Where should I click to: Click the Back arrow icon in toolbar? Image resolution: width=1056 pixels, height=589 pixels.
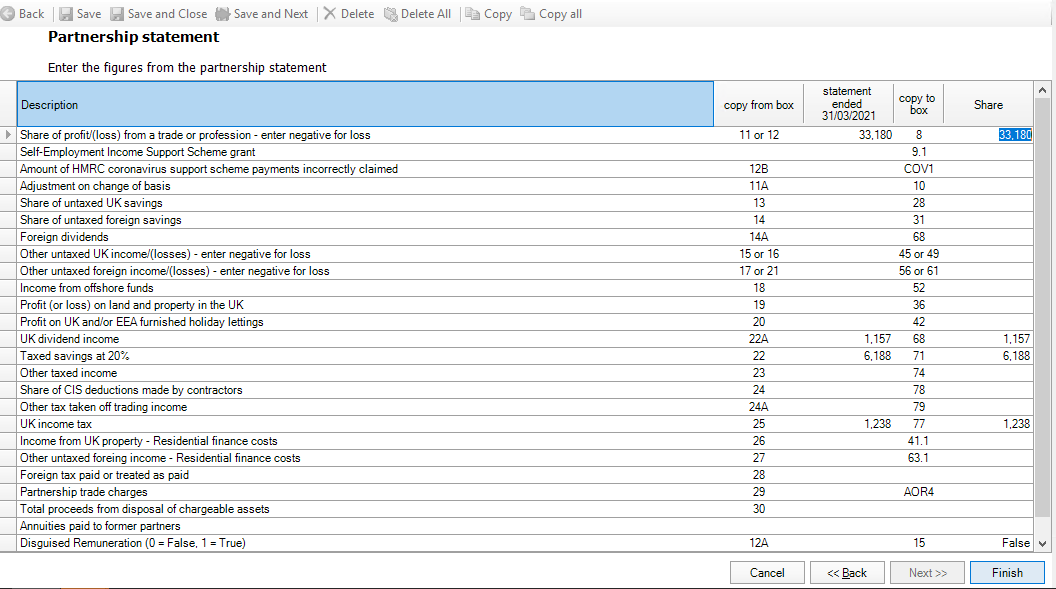(7, 13)
